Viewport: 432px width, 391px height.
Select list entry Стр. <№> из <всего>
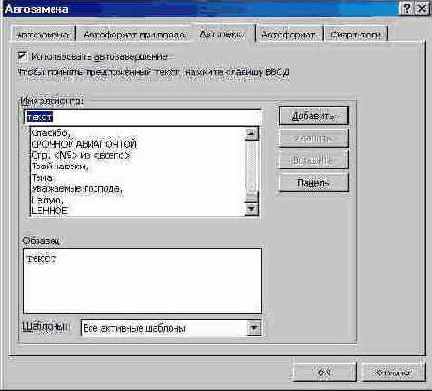coord(80,155)
